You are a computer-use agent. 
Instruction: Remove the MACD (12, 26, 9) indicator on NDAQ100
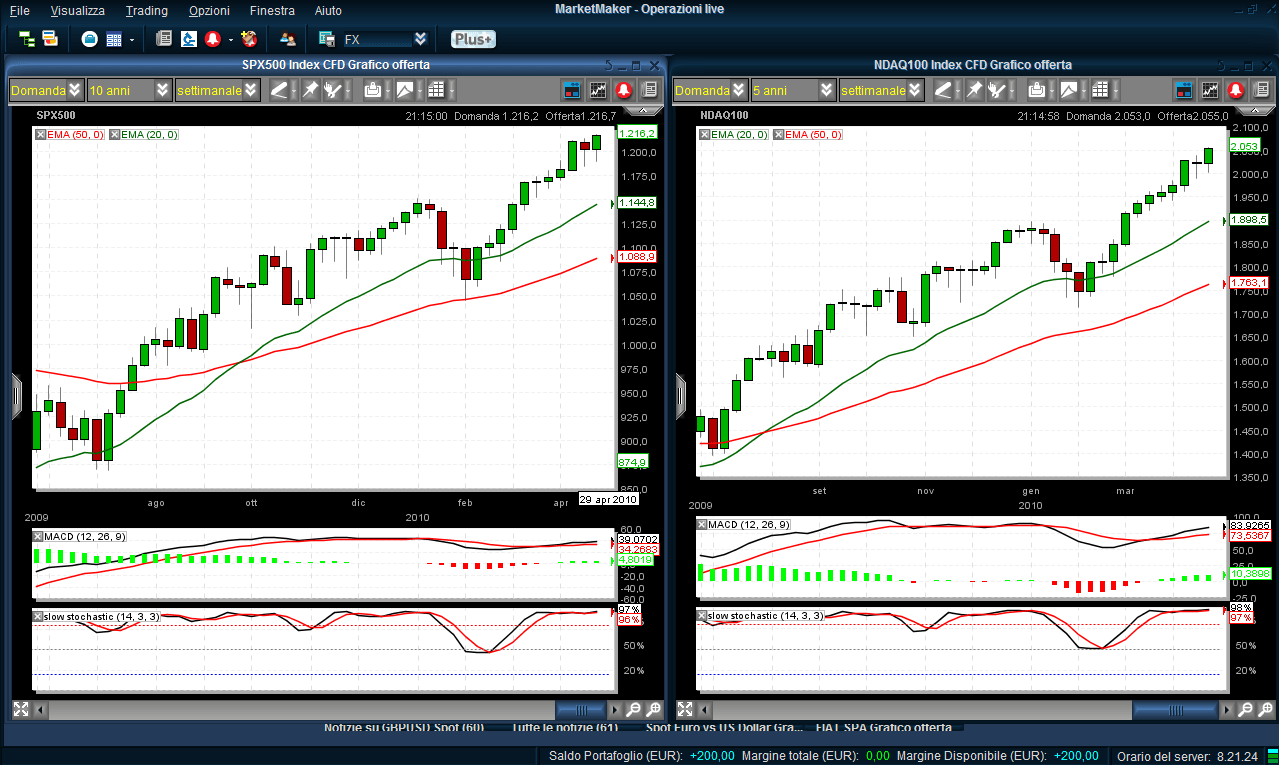702,524
